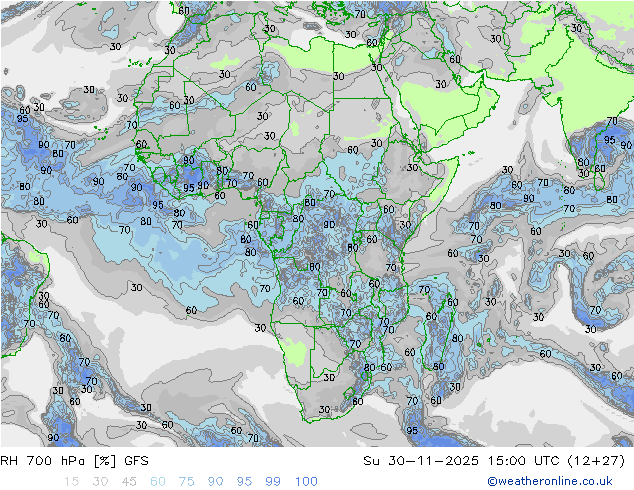This screenshot has height=490, width=634.
Task: Click the "Su 30-11-2025" forecast date
Action: (x=421, y=460)
